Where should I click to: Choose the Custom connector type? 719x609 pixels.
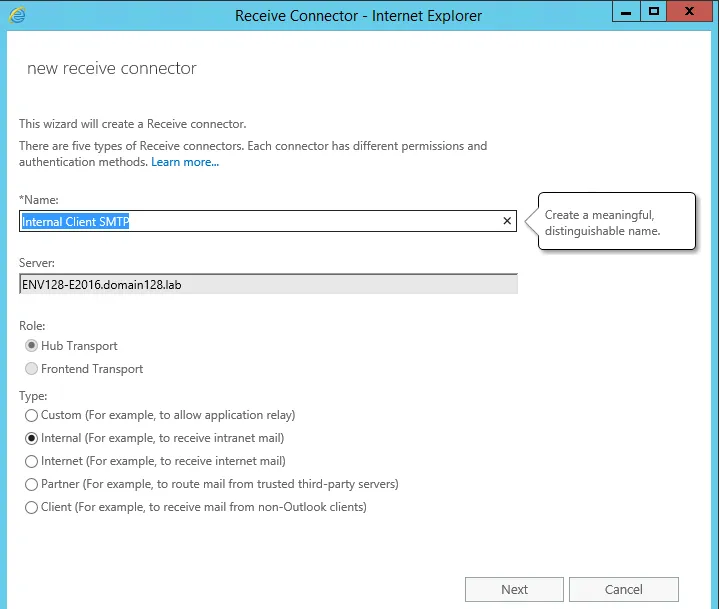(x=33, y=415)
